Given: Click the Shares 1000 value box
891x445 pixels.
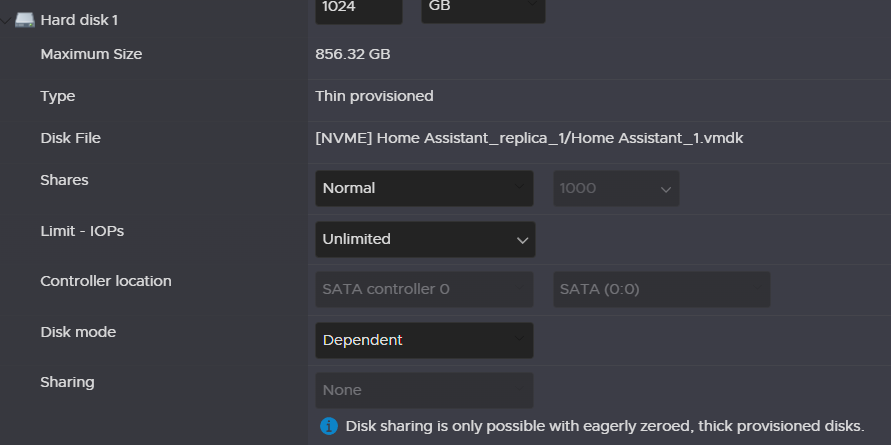Looking at the screenshot, I should [616, 188].
